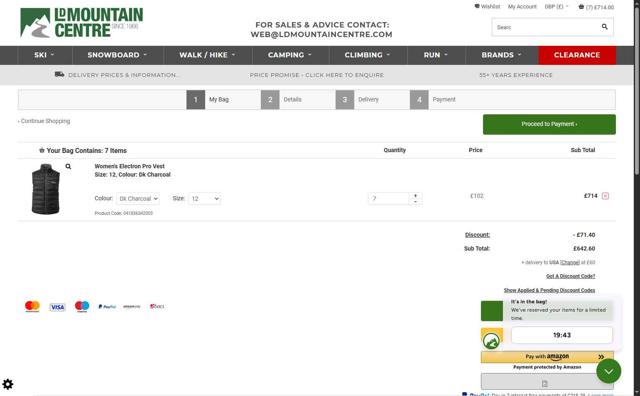
Task: Expand the CAMPING menu
Action: [x=290, y=55]
